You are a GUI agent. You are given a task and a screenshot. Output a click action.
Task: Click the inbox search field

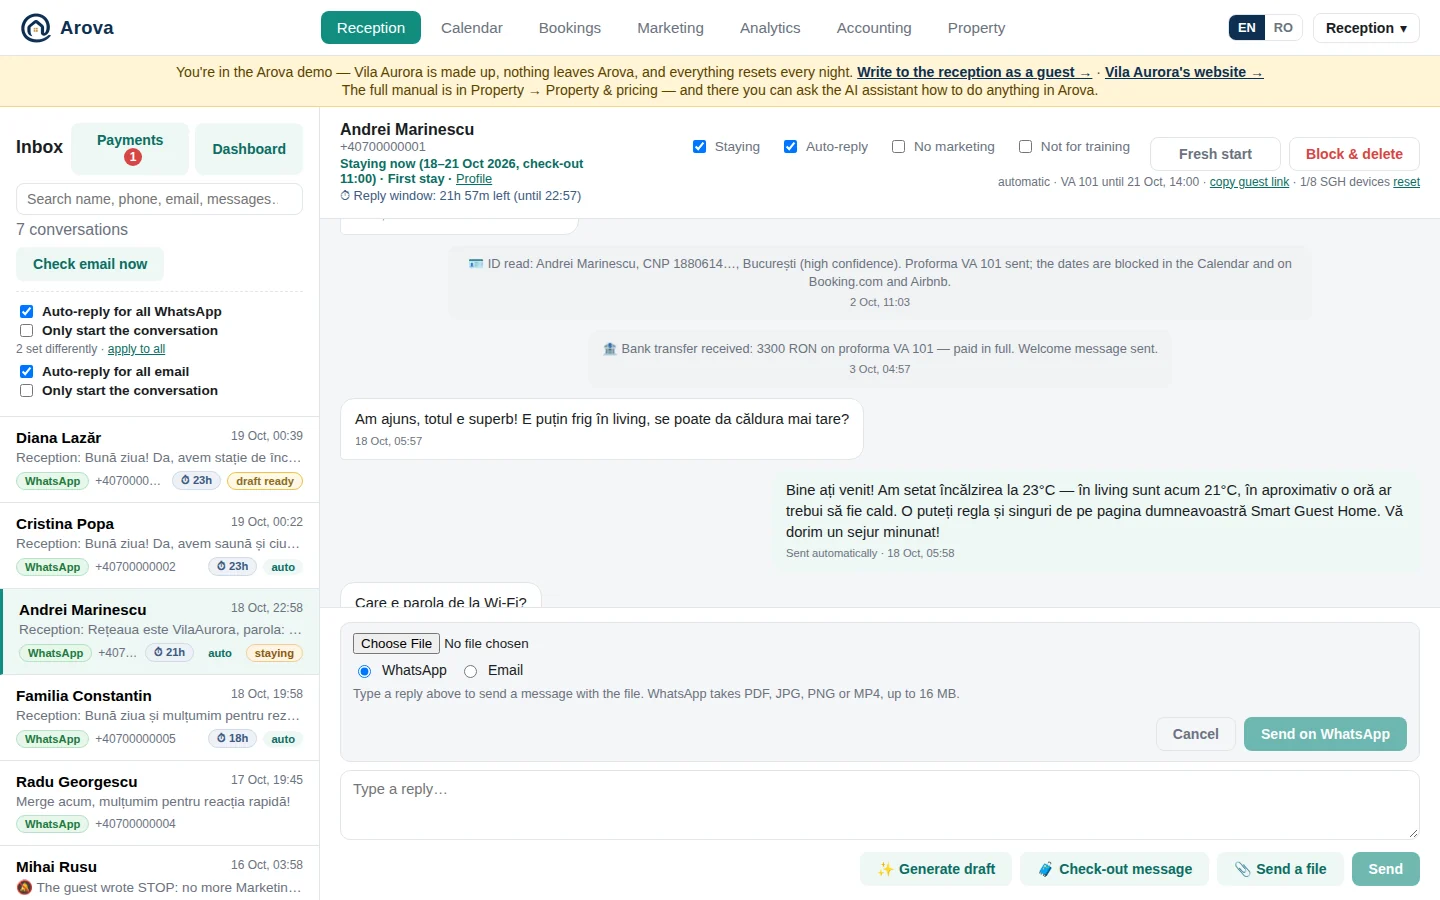(159, 199)
